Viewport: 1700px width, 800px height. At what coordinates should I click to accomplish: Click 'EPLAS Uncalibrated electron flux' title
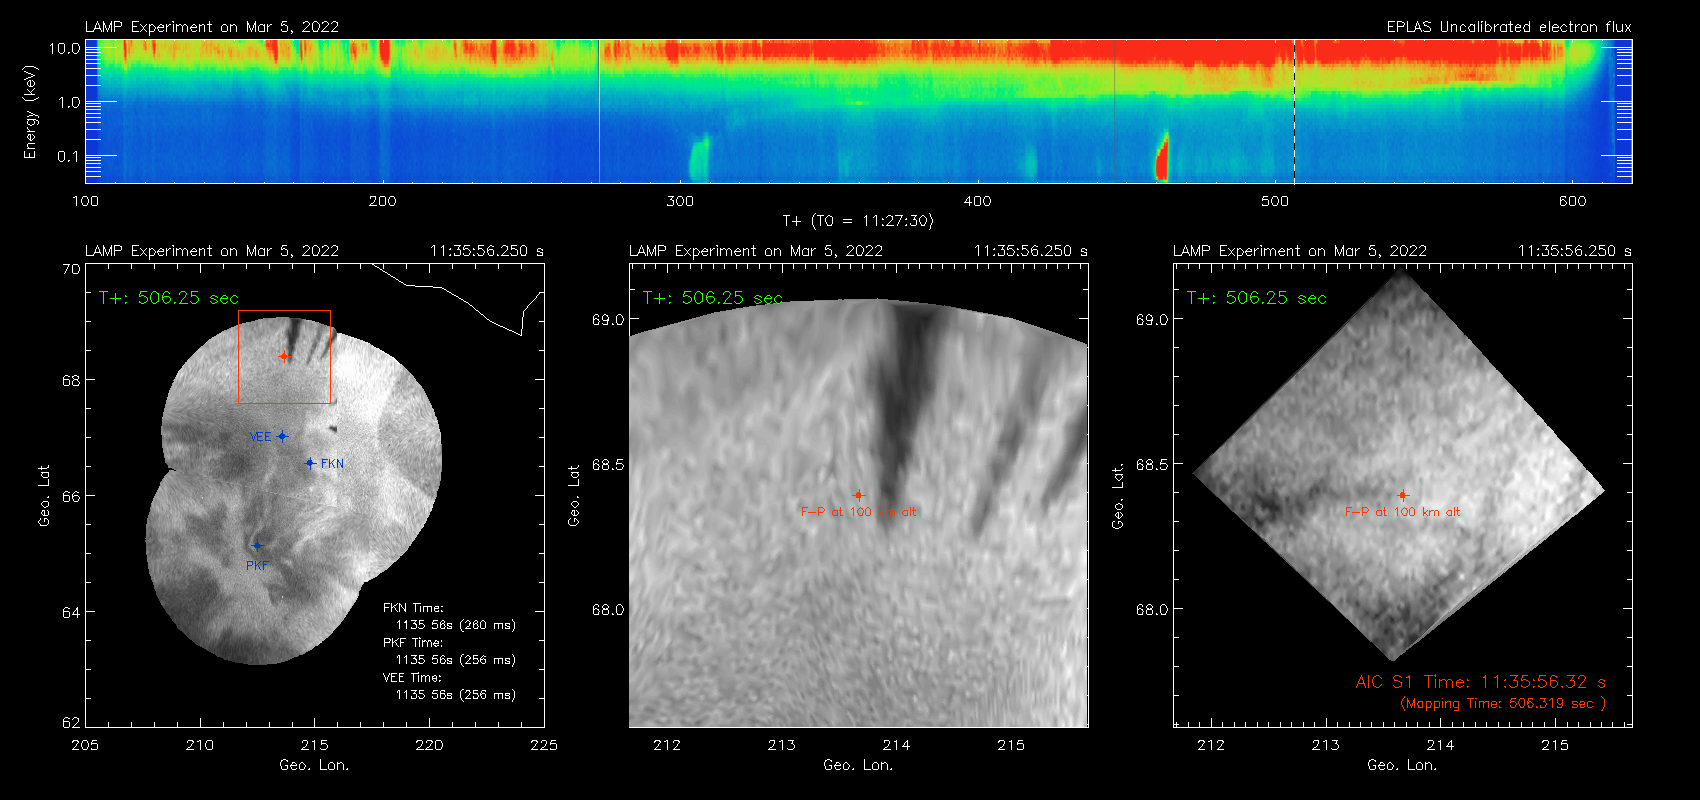(x=1509, y=27)
